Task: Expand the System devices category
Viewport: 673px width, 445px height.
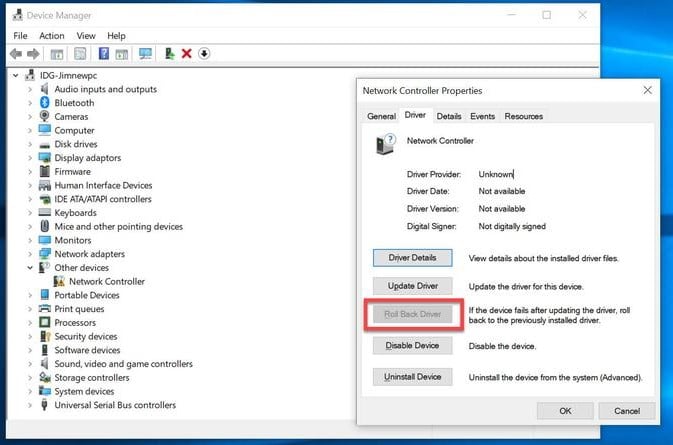Action: coord(30,391)
